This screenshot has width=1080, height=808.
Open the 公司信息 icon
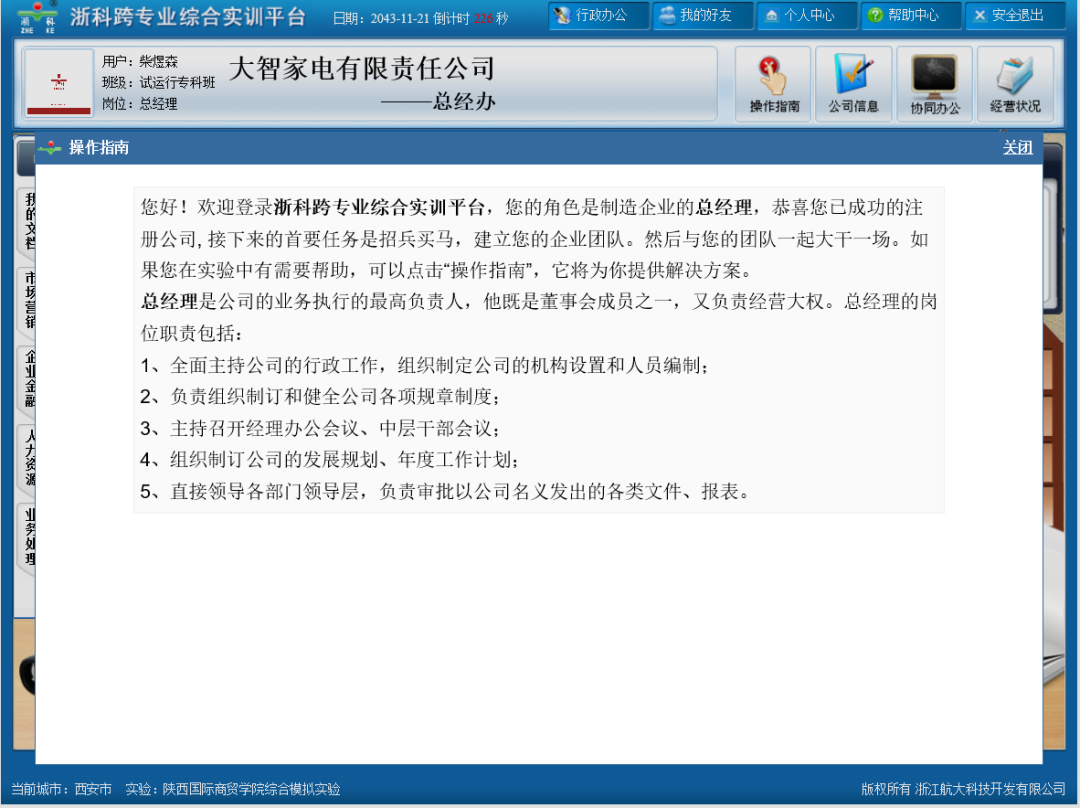click(854, 84)
